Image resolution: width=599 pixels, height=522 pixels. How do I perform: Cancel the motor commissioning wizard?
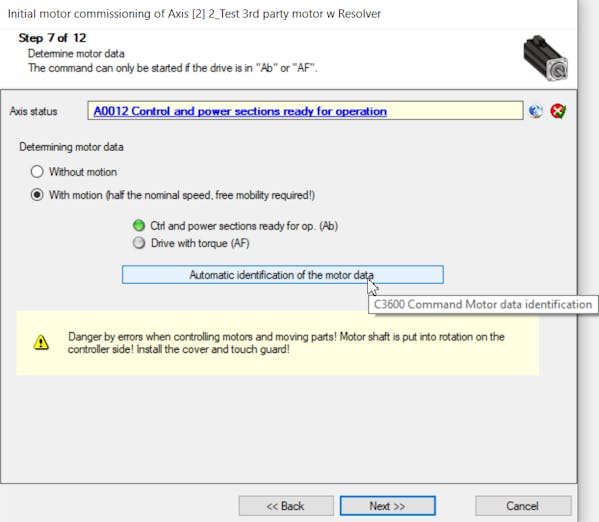[x=523, y=506]
